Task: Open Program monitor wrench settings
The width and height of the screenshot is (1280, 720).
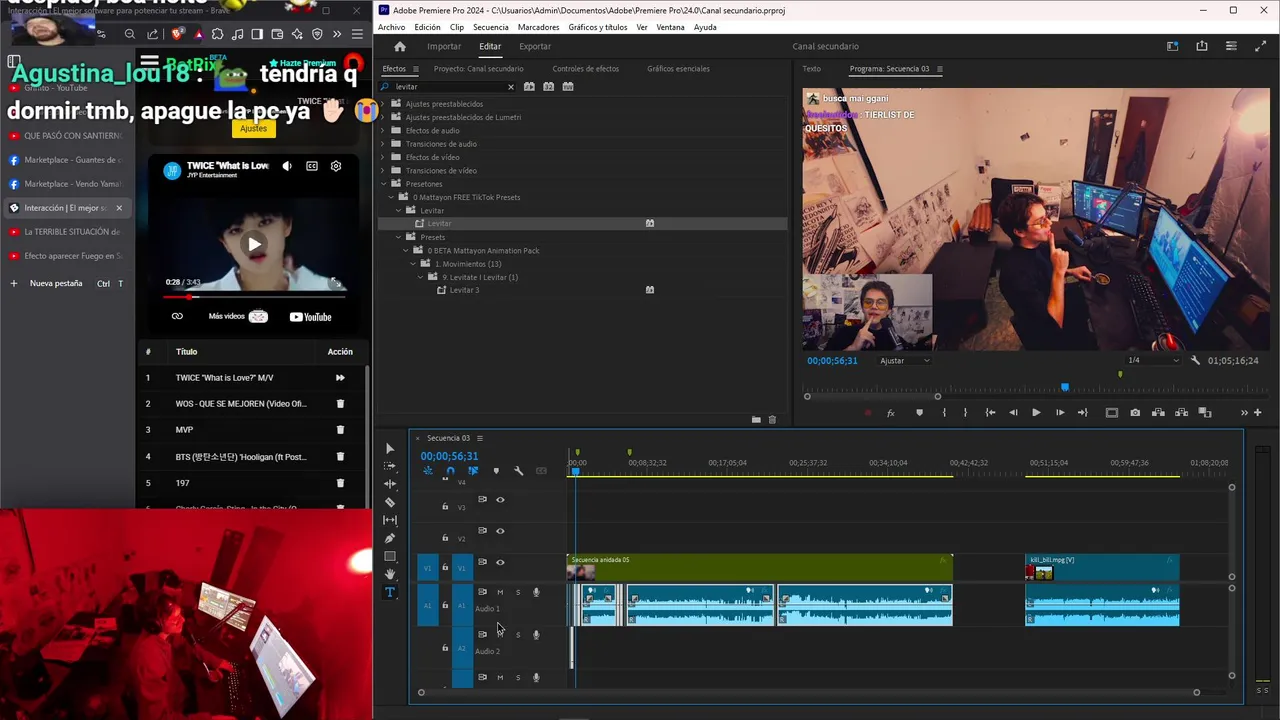Action: click(1195, 360)
